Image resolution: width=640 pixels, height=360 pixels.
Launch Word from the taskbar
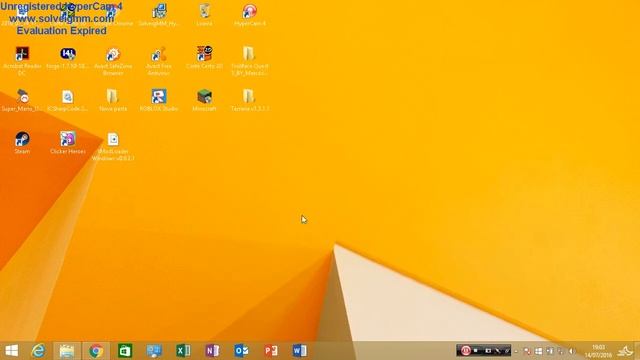[x=300, y=351]
